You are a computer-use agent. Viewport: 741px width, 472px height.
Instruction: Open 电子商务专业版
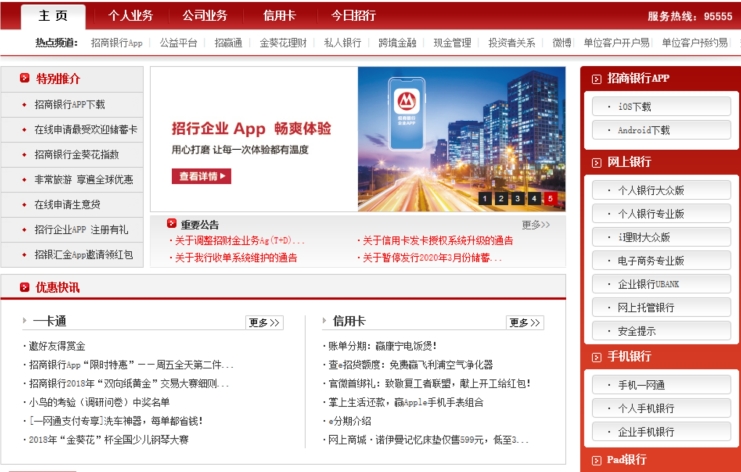[661, 261]
